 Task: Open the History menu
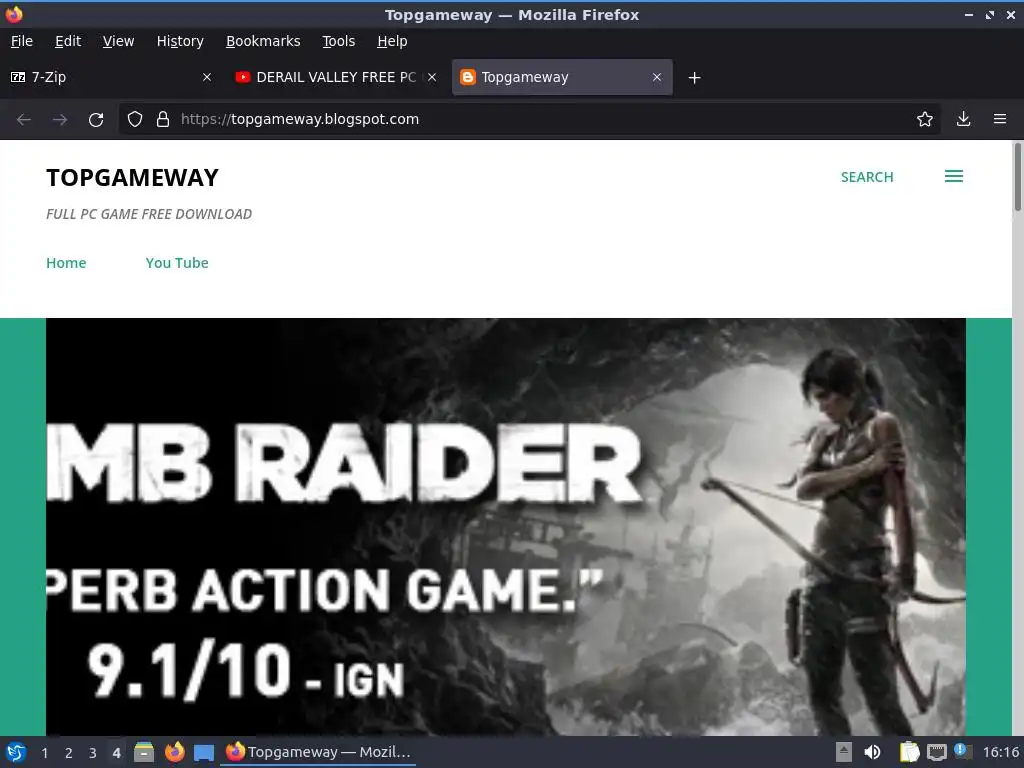[180, 41]
